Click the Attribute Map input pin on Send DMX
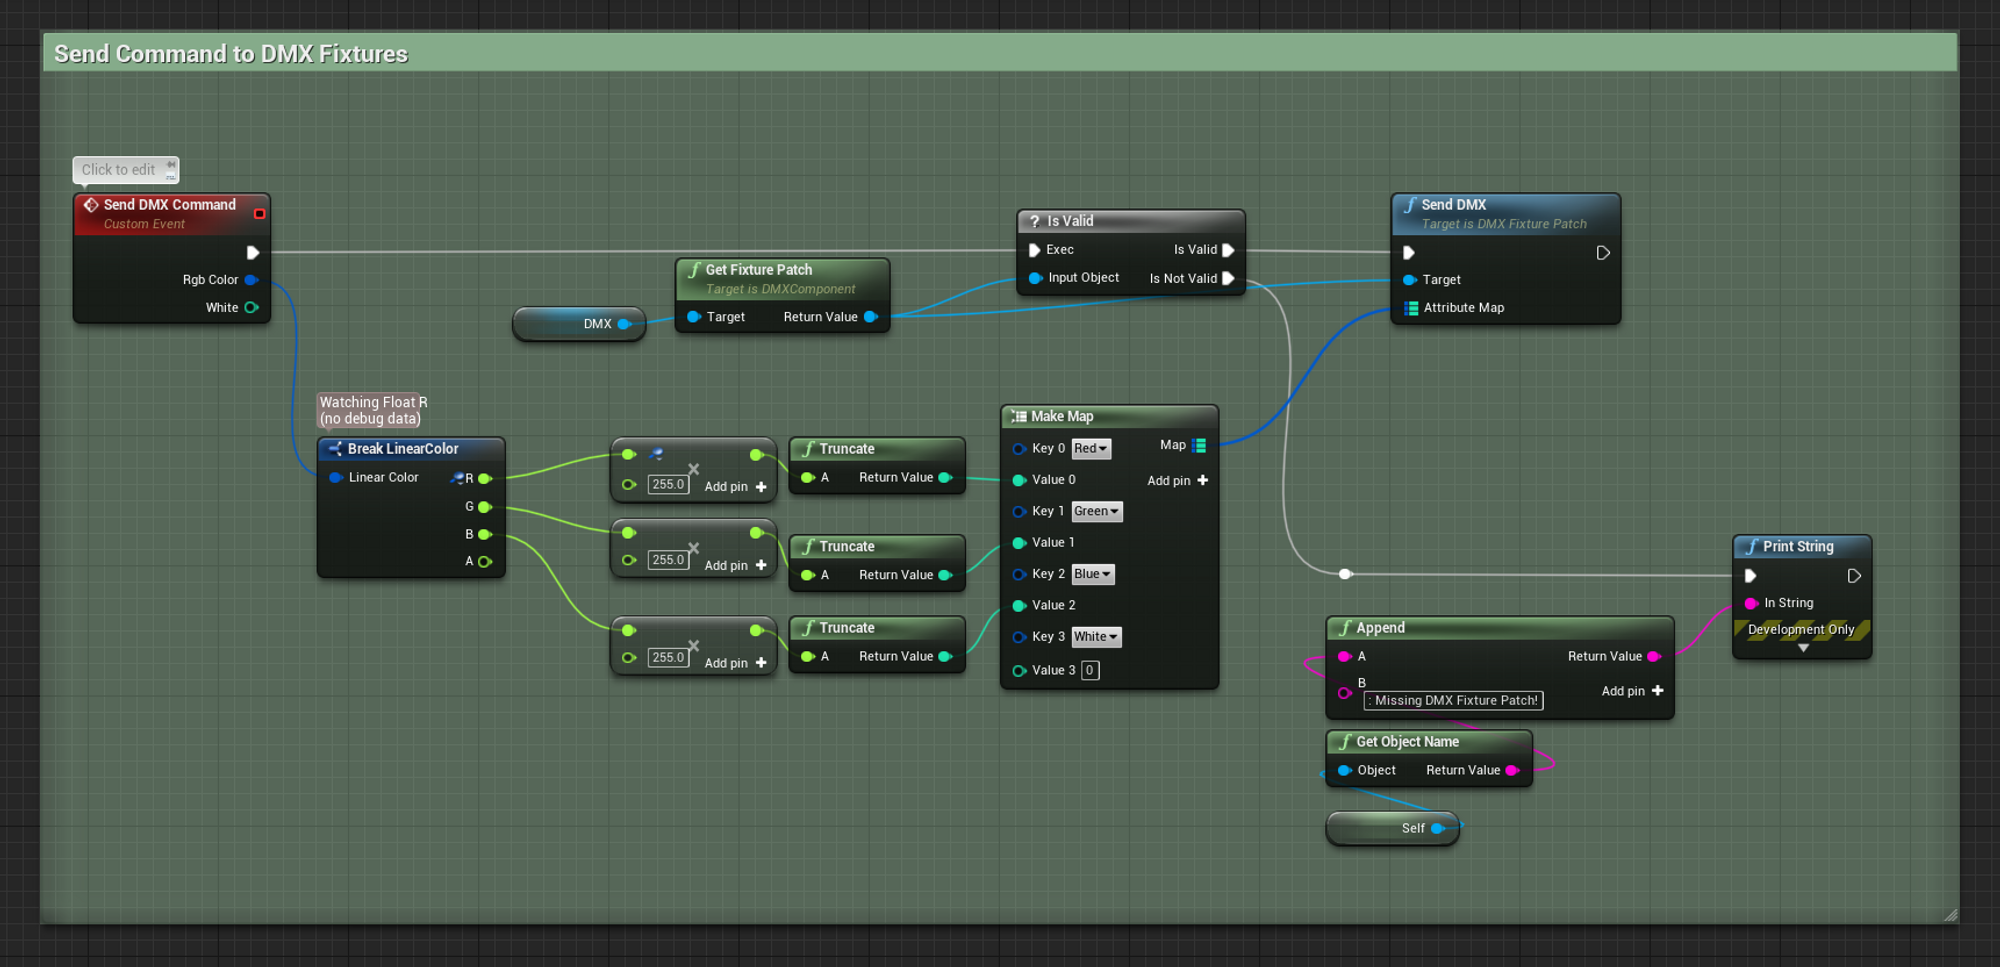This screenshot has width=2000, height=967. [1411, 308]
